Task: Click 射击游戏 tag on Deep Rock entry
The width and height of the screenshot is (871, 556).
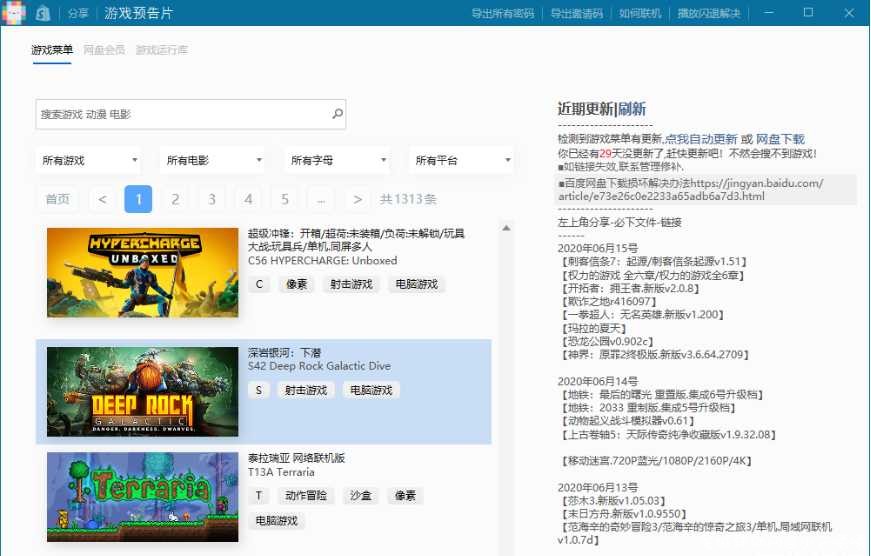Action: point(306,390)
